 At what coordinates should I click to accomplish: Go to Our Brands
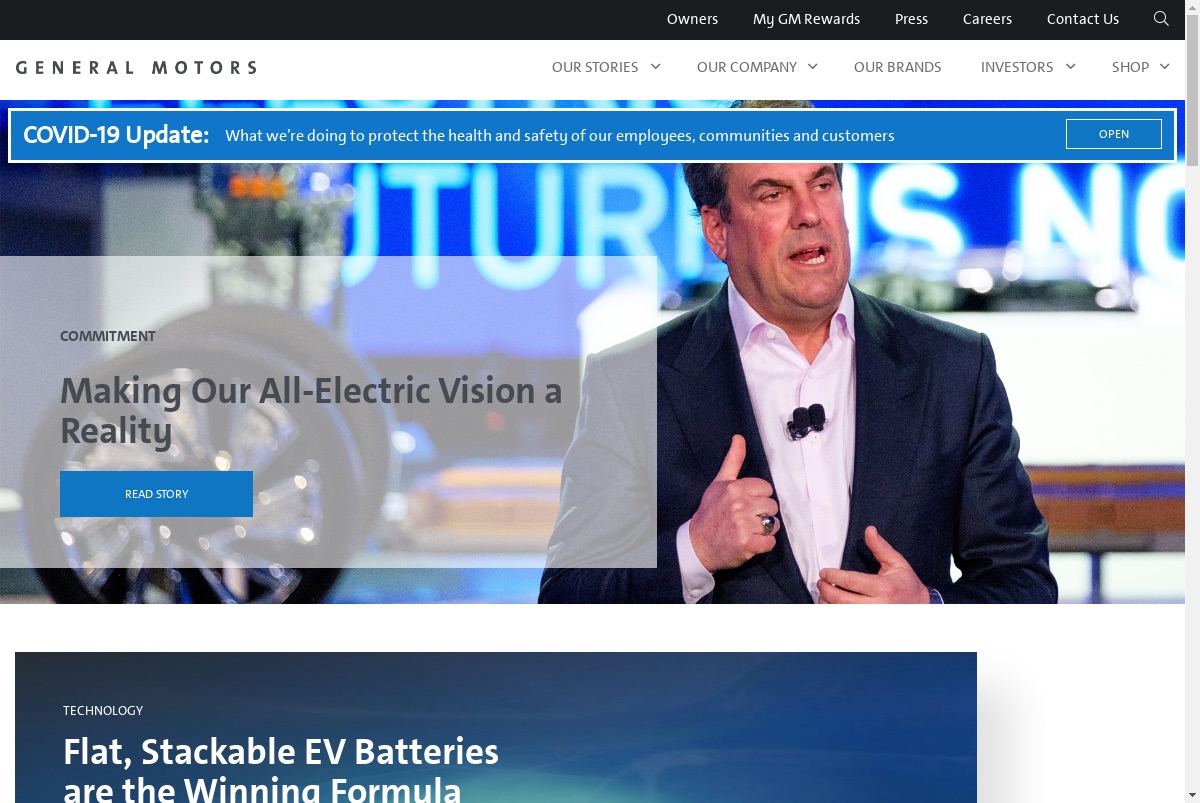pos(898,67)
